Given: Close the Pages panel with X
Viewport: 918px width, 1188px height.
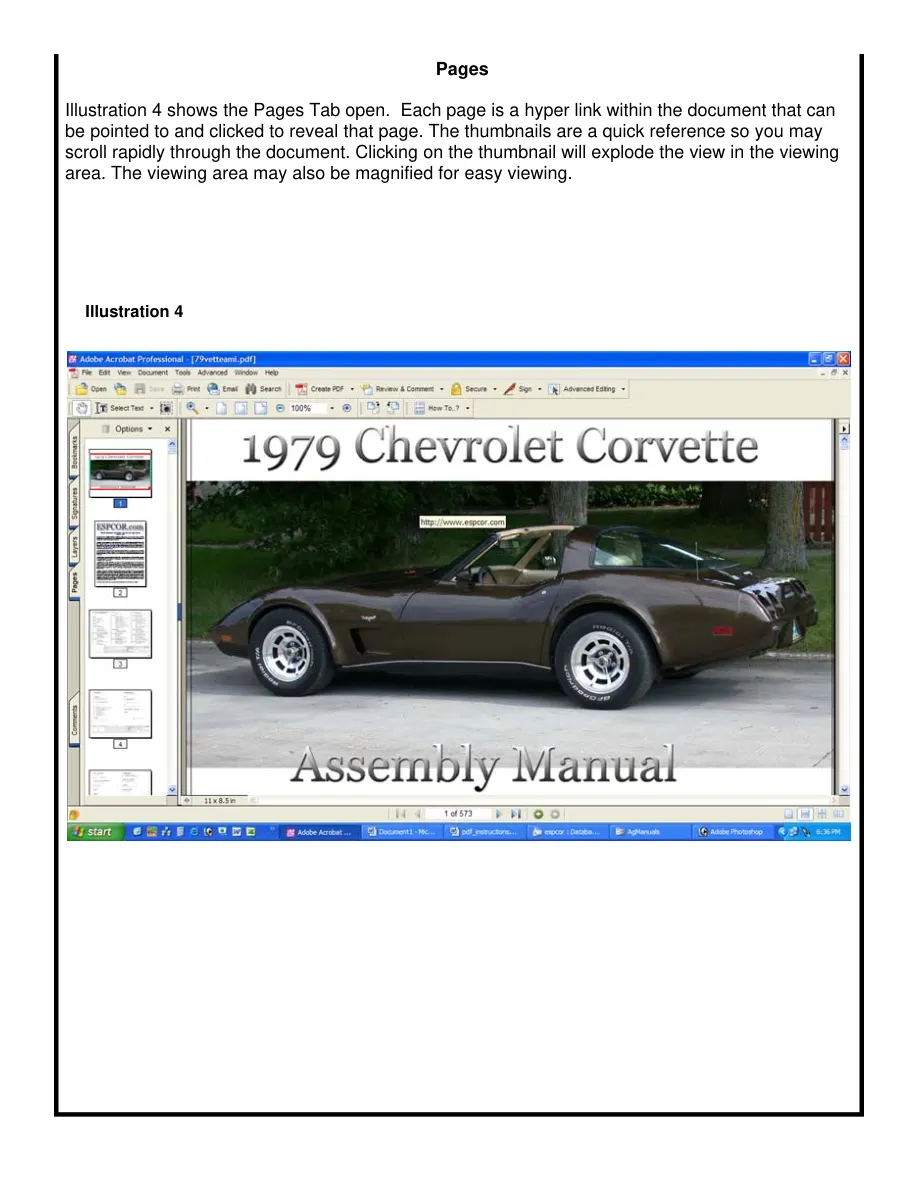Looking at the screenshot, I should click(167, 429).
